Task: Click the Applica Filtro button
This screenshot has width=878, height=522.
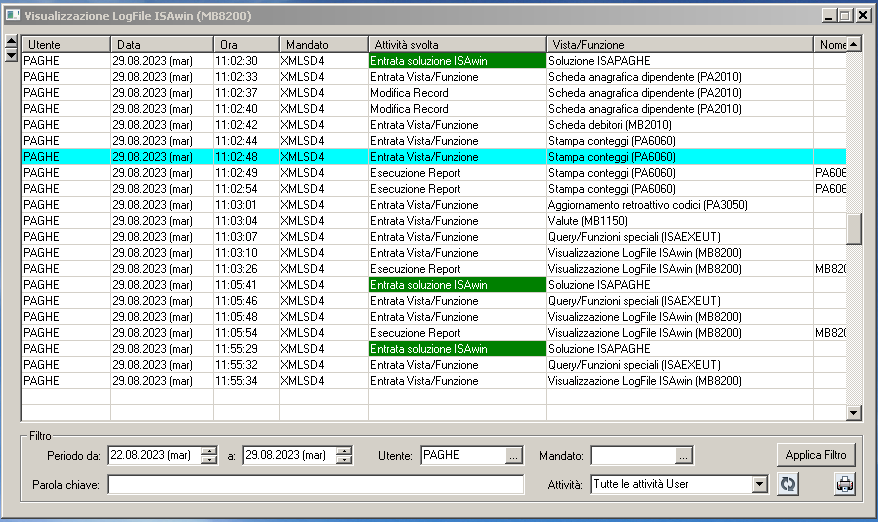Action: click(815, 455)
